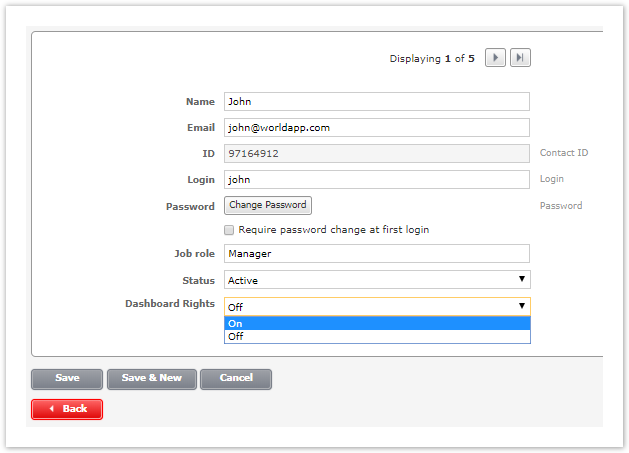
Task: Click the Contact ID hint text
Action: click(564, 154)
